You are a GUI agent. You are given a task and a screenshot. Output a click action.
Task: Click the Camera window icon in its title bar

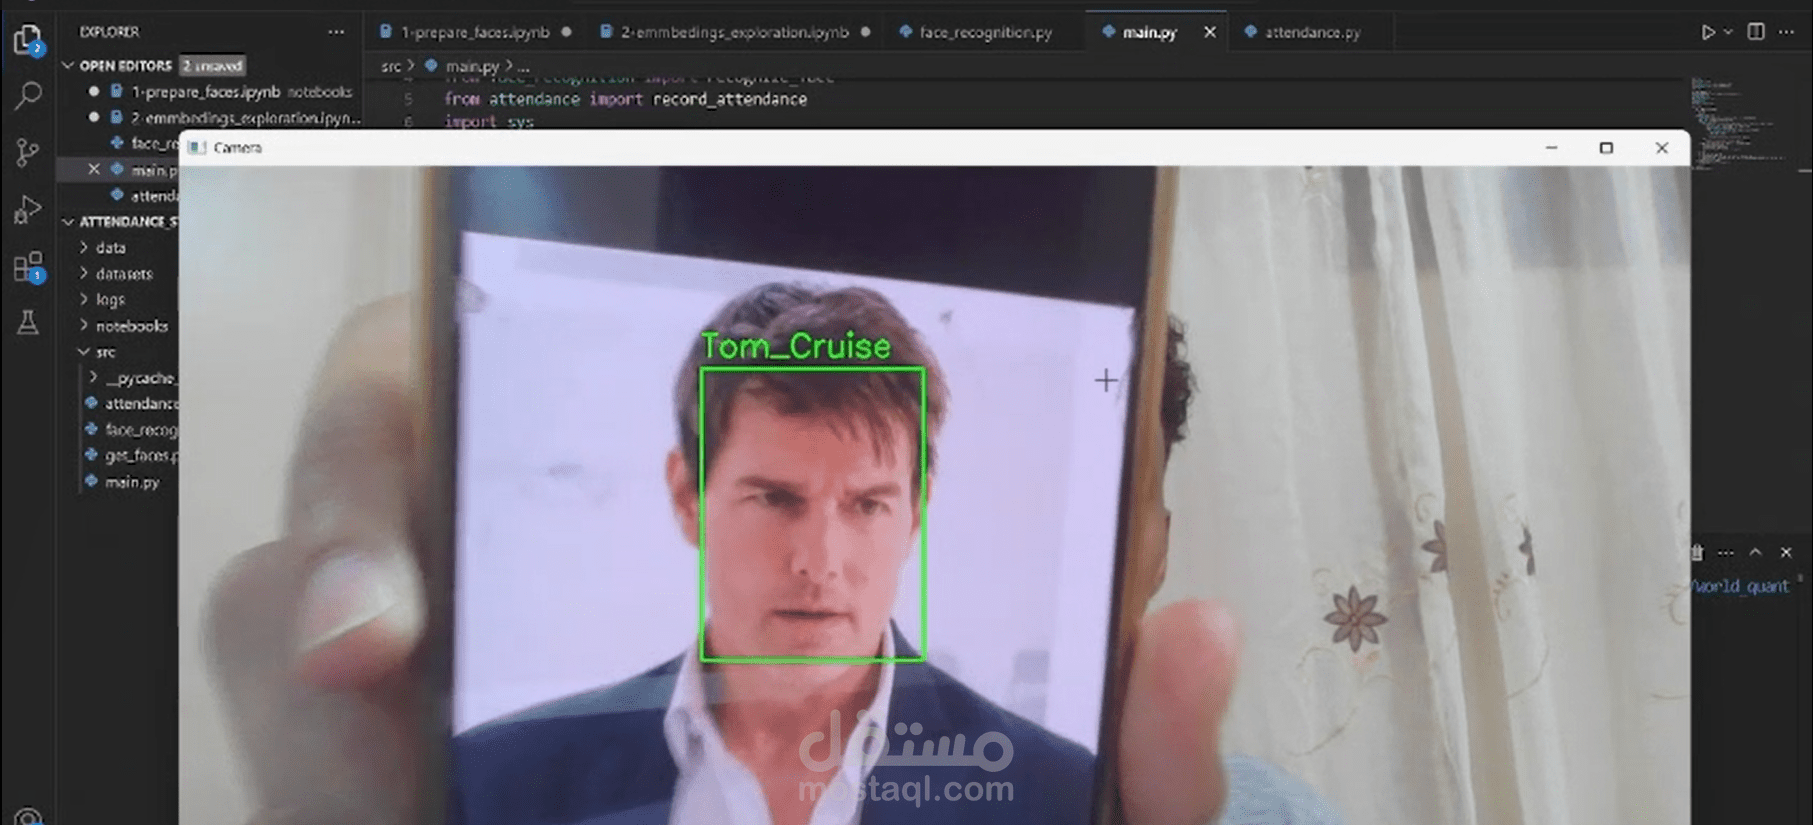pos(197,147)
